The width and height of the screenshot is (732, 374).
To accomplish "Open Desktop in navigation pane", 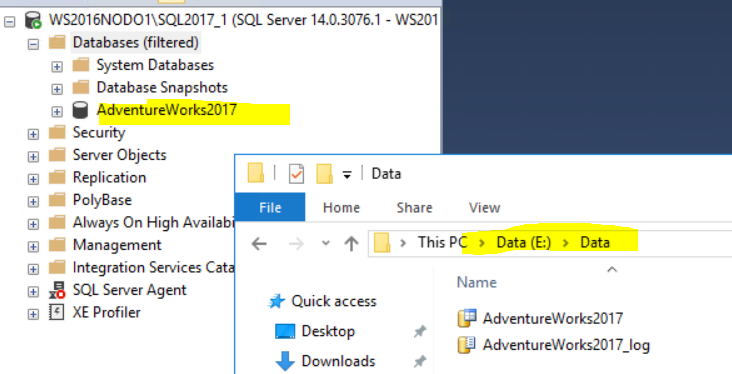I will tap(328, 331).
